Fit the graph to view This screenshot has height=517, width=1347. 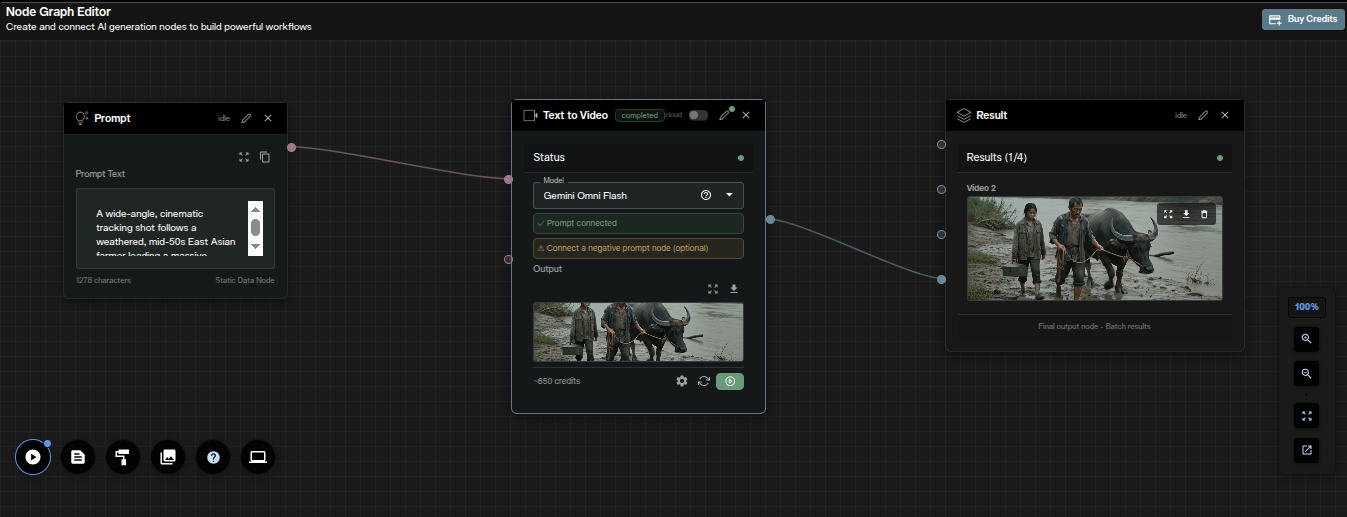point(1307,414)
